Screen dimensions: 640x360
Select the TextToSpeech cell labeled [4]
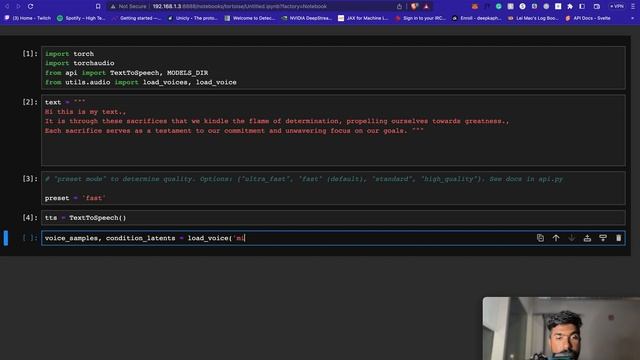[333, 218]
